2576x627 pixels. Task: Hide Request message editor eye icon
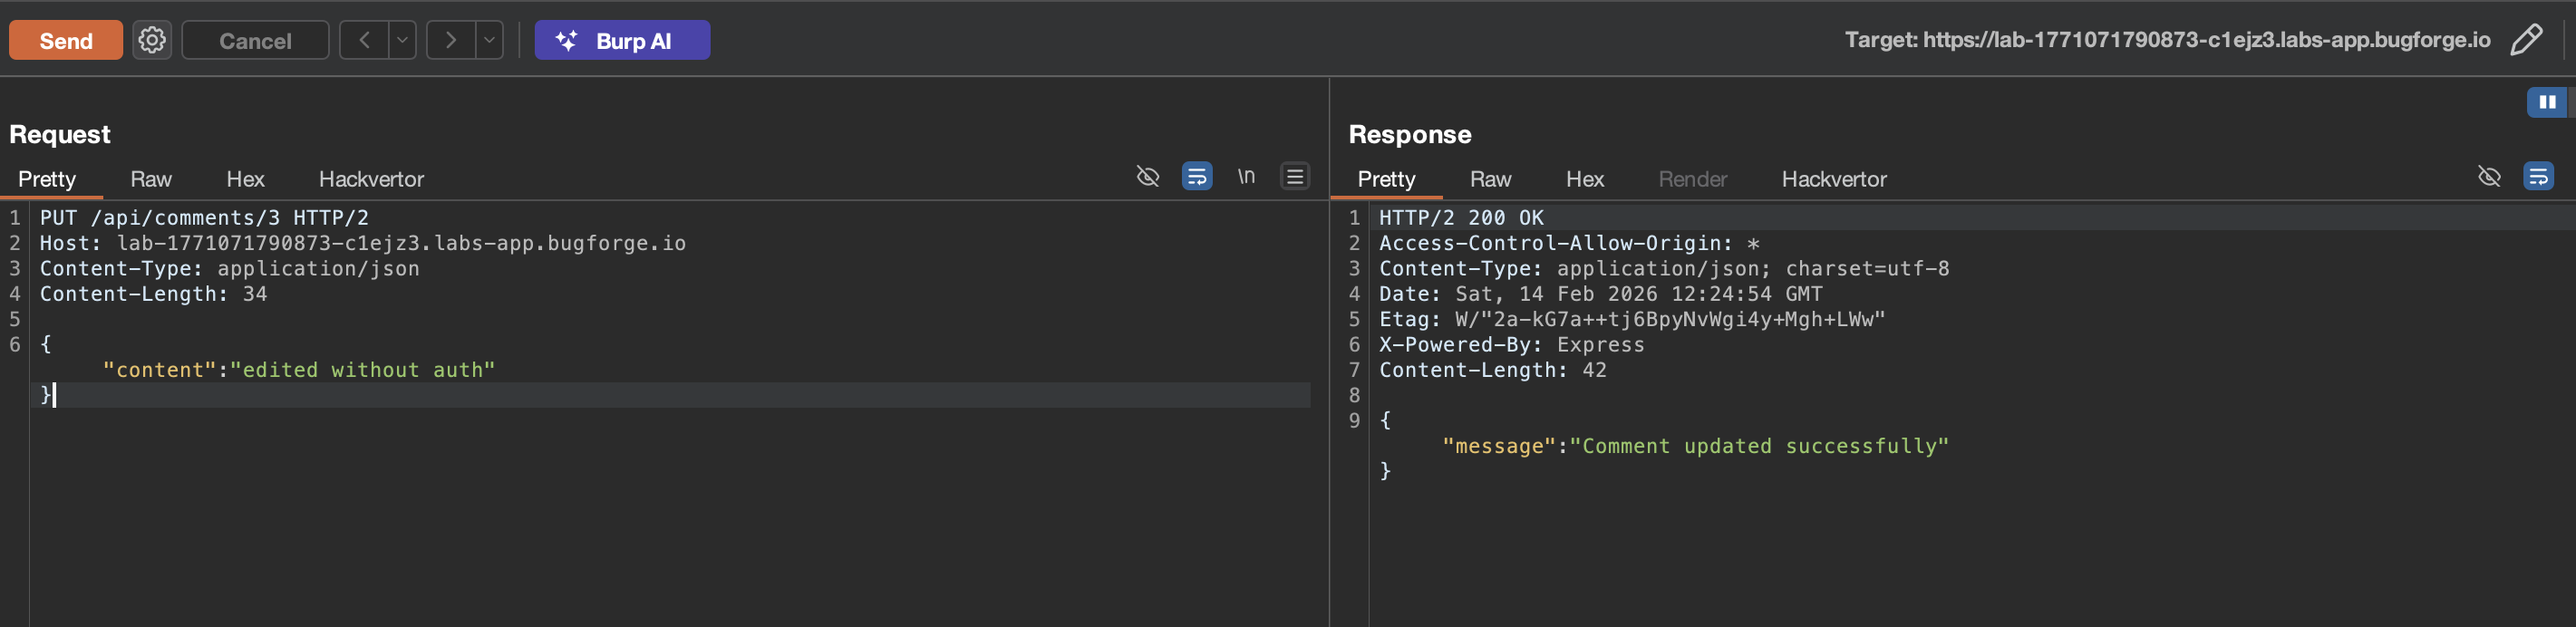click(1147, 177)
